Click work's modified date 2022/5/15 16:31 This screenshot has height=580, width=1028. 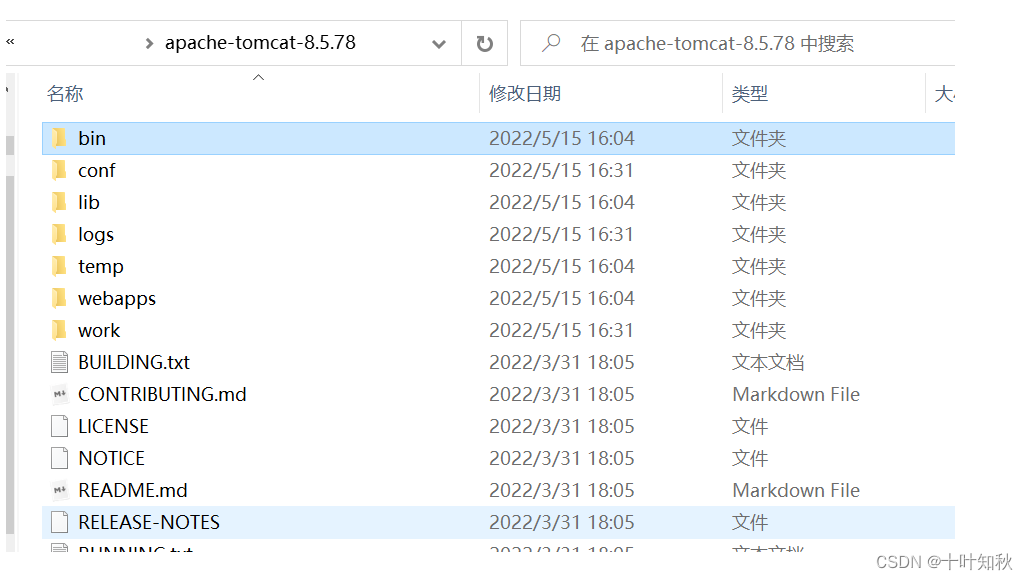(x=562, y=330)
